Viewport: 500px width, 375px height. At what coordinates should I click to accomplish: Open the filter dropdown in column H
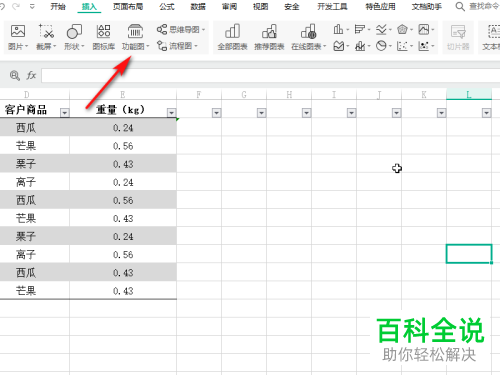[306, 113]
